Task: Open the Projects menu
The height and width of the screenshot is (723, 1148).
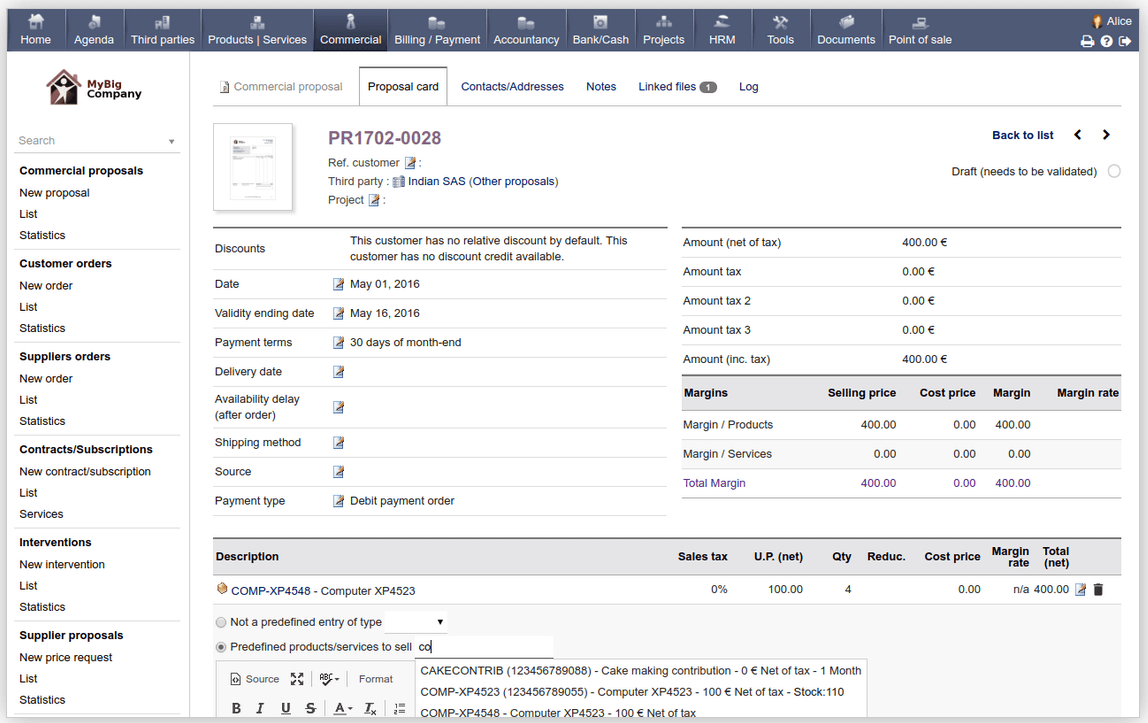Action: (663, 30)
